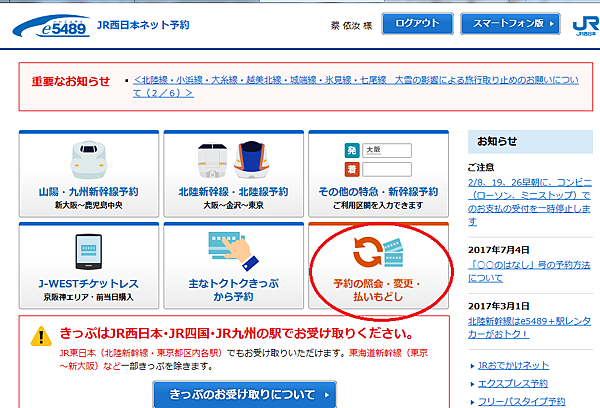The height and width of the screenshot is (408, 600).
Task: Click the 2017年7月4日 date text
Action: pos(499,250)
